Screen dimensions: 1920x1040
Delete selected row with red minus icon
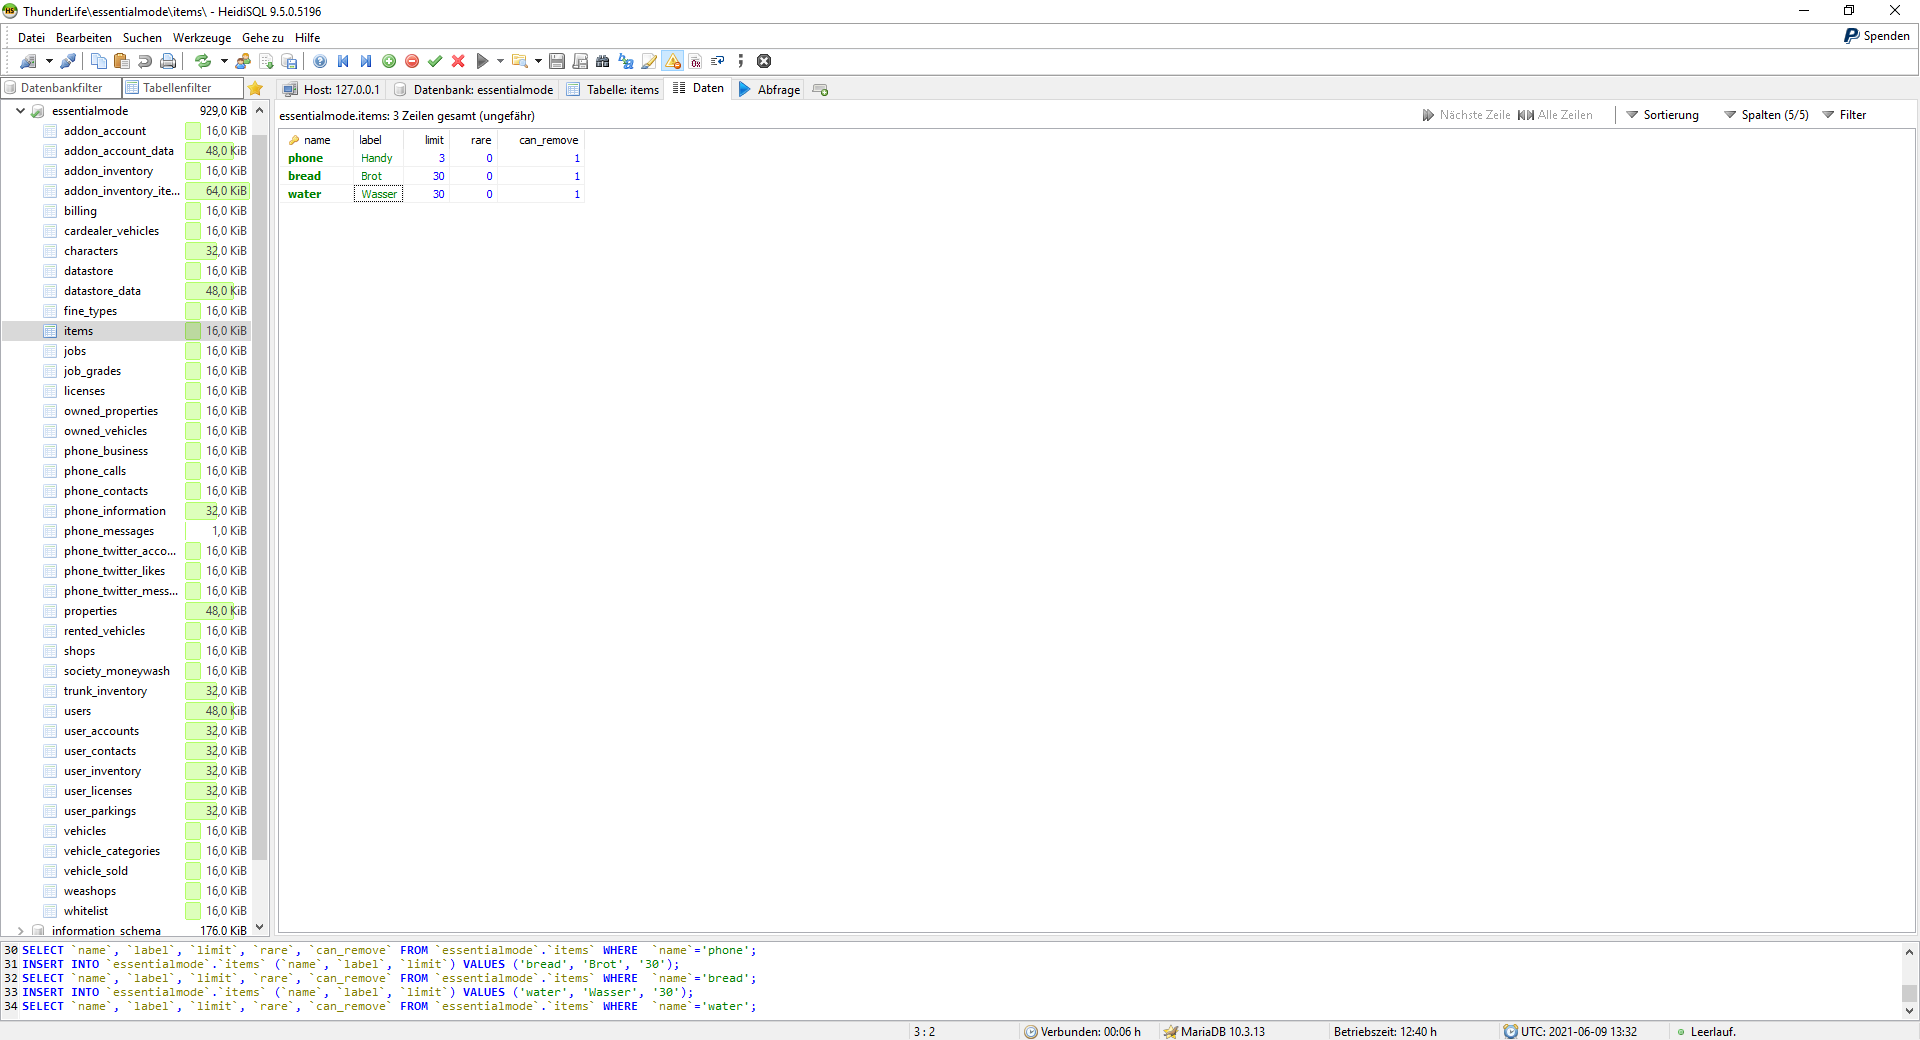[x=412, y=62]
